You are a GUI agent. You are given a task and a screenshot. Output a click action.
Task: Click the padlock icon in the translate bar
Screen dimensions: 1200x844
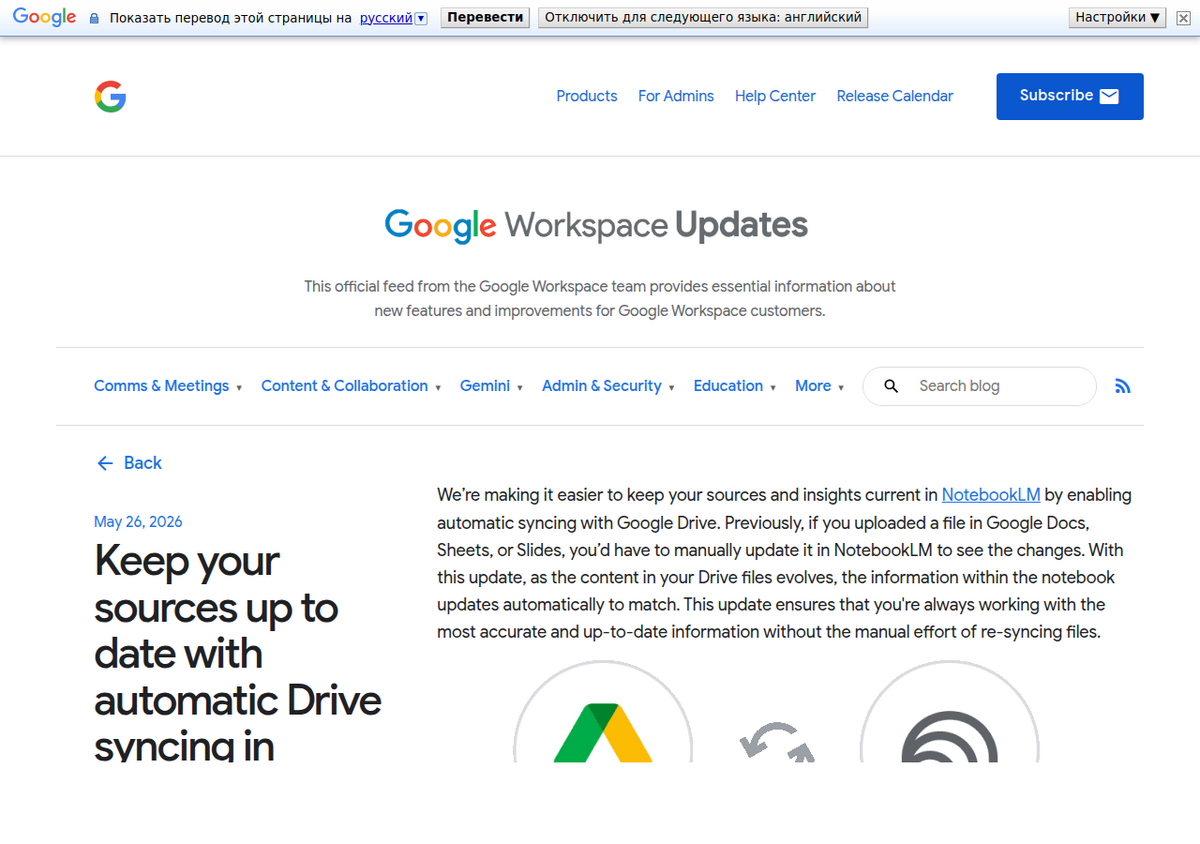tap(94, 18)
